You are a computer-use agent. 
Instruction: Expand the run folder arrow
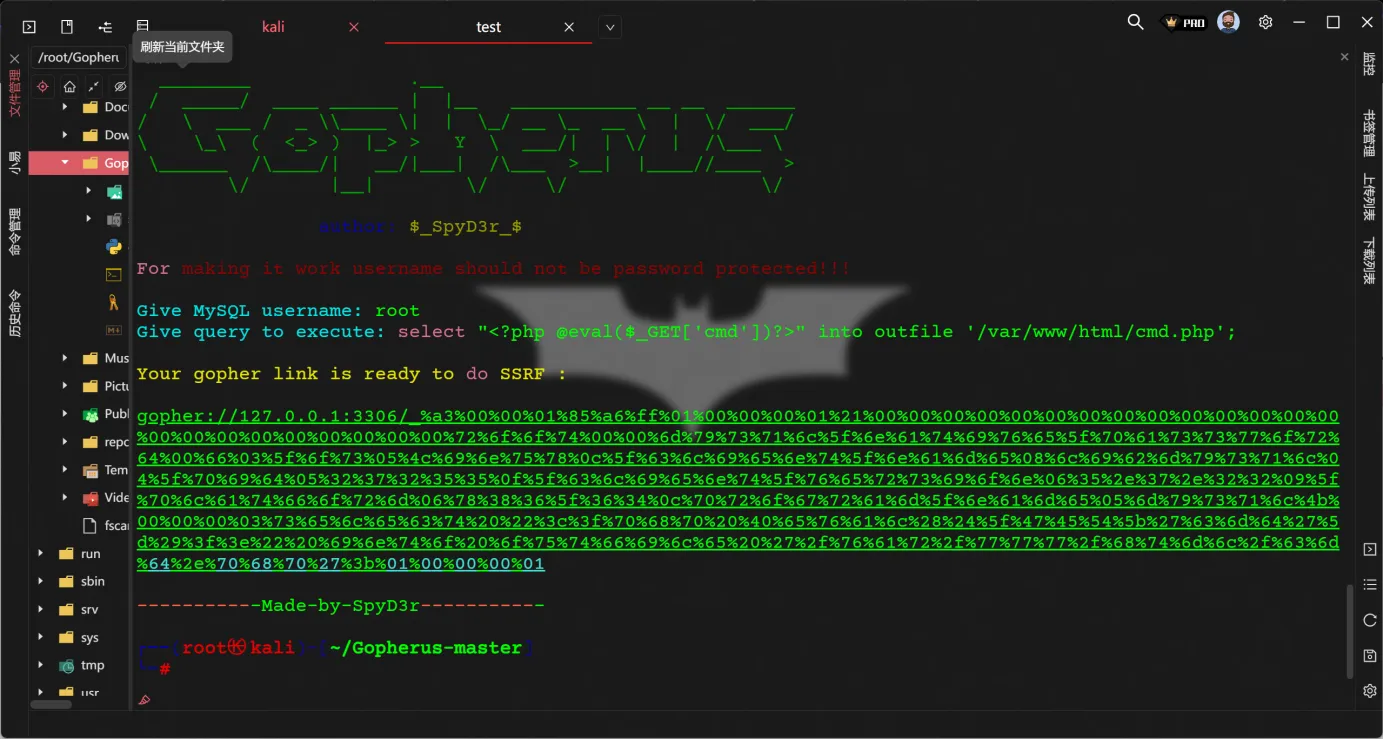coord(41,553)
